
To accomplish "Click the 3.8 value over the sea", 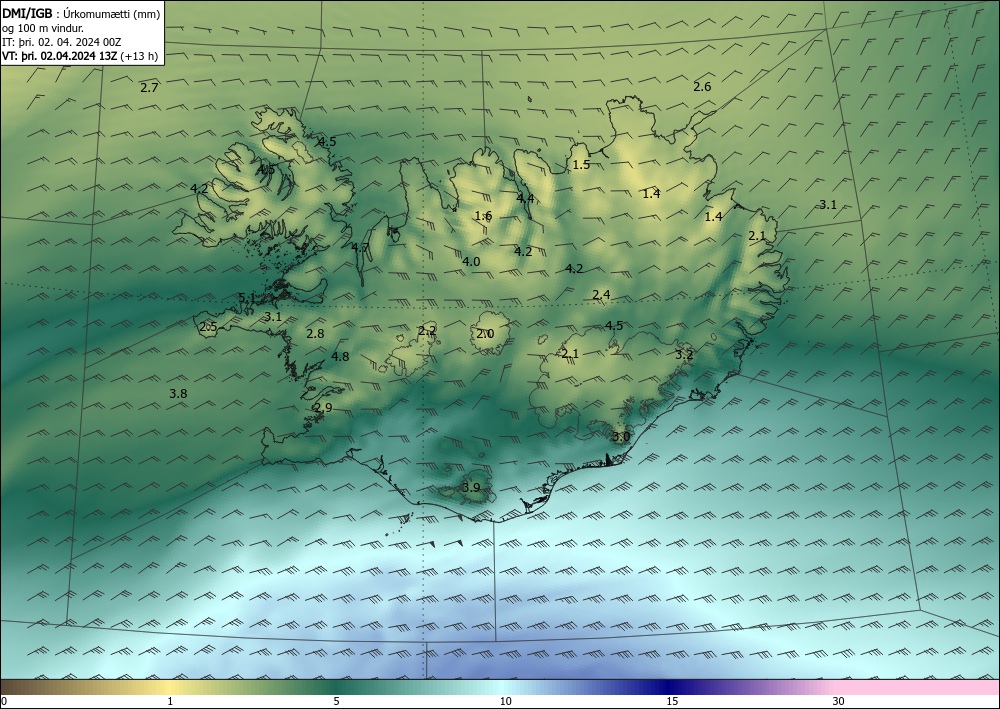I will (x=178, y=393).
